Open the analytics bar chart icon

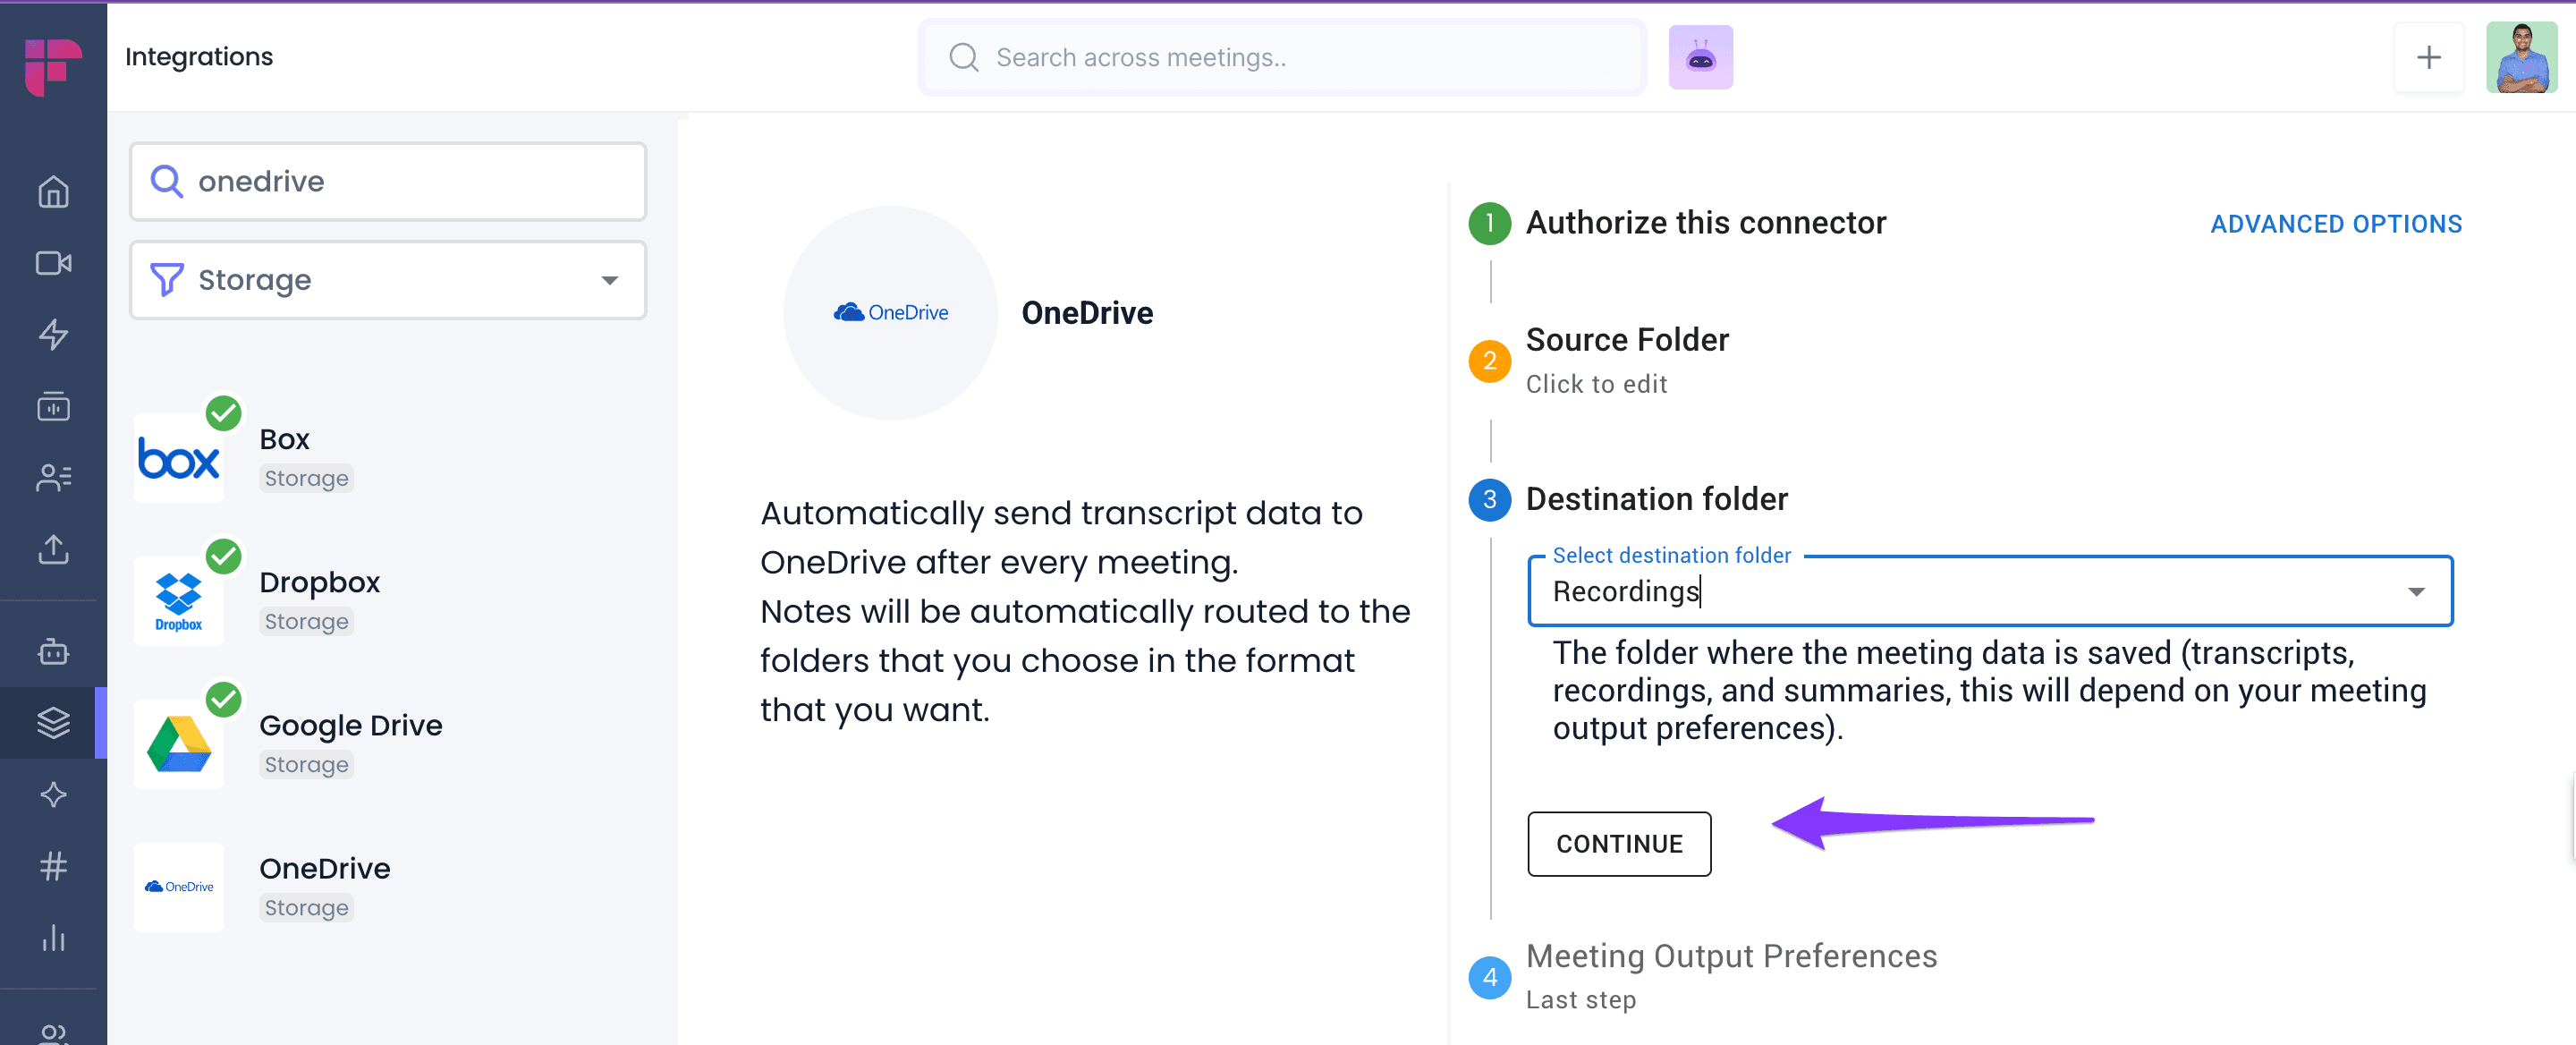[53, 937]
